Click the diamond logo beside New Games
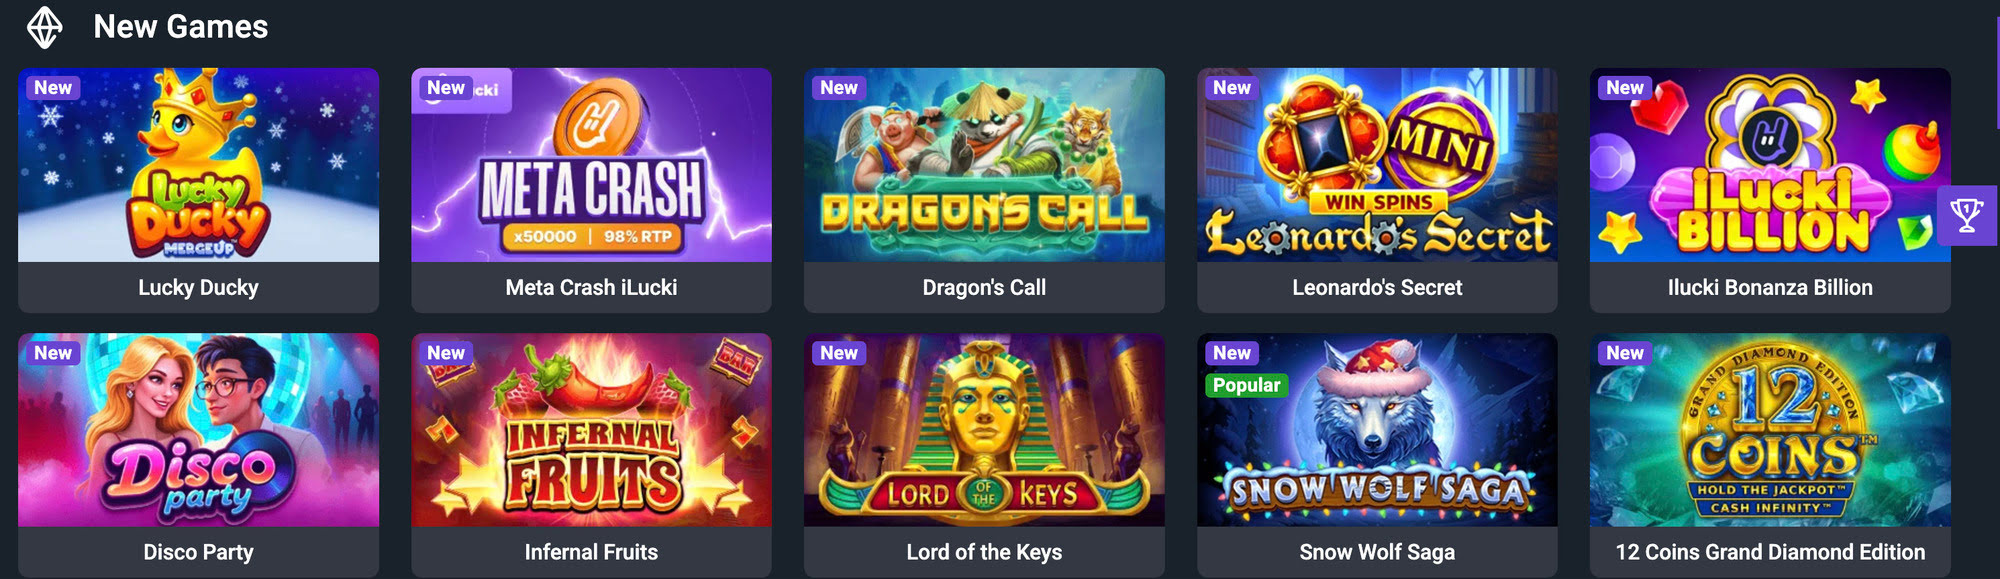The image size is (2000, 579). [x=44, y=27]
